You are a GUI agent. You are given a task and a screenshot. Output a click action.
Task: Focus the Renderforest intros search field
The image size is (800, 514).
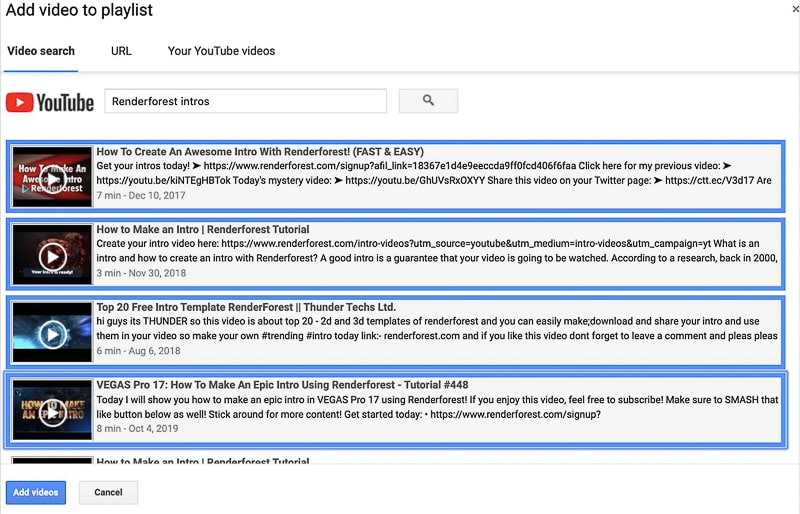(245, 101)
